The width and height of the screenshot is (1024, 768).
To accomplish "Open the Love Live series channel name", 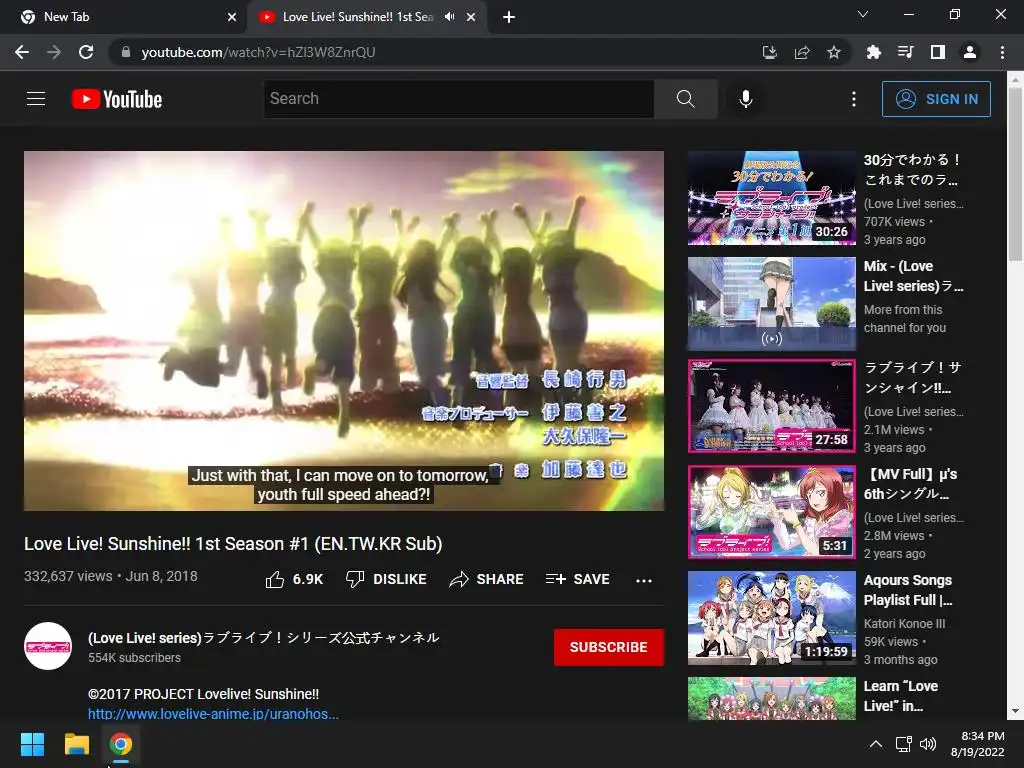I will coord(263,638).
